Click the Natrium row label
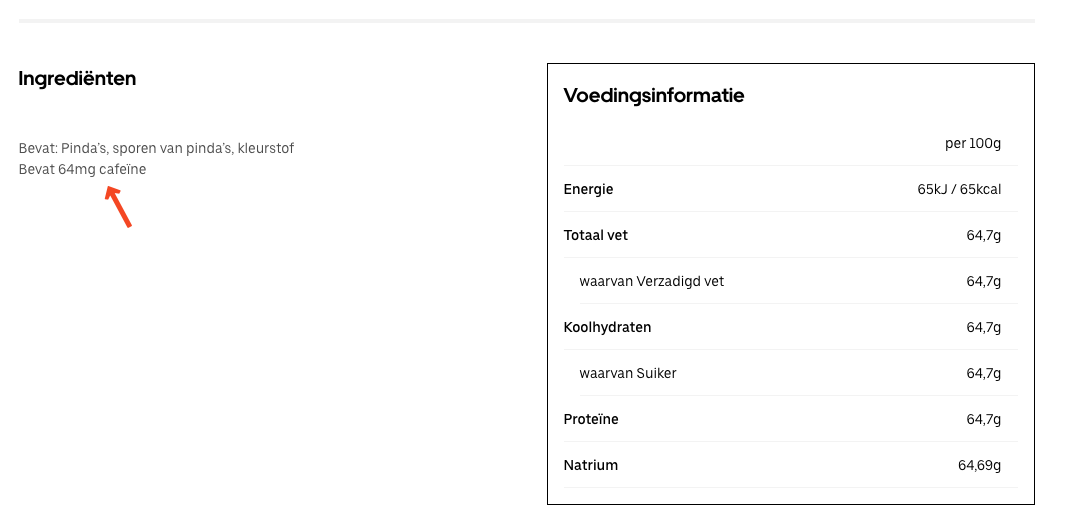Image resolution: width=1066 pixels, height=529 pixels. [591, 465]
